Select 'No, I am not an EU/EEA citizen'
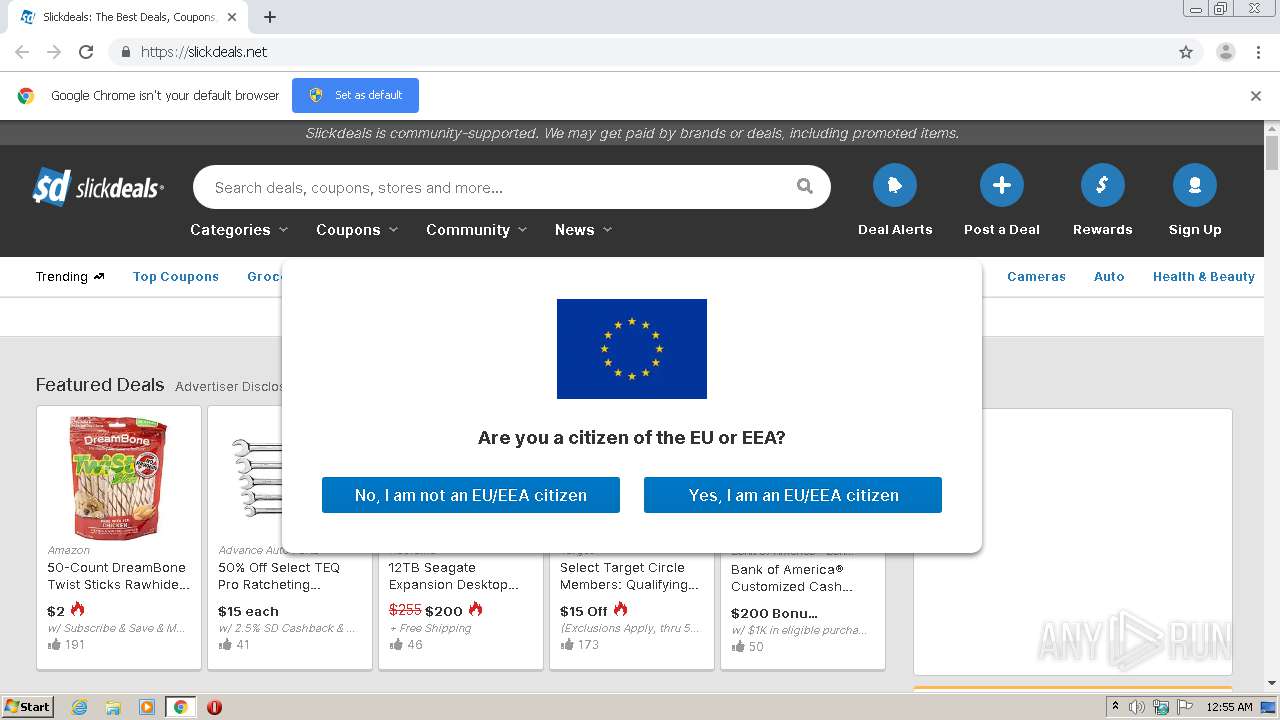 point(471,495)
